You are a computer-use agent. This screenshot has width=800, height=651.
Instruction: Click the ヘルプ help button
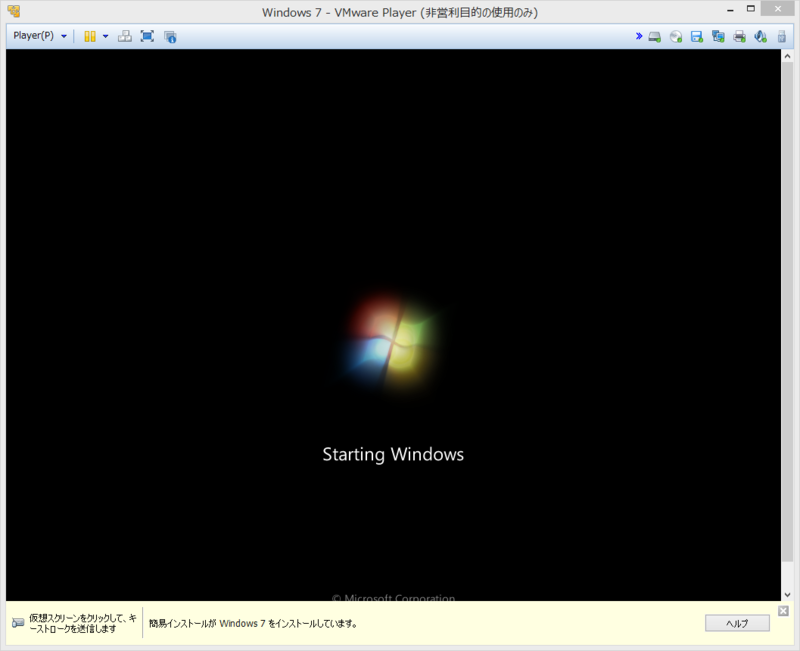tap(737, 623)
